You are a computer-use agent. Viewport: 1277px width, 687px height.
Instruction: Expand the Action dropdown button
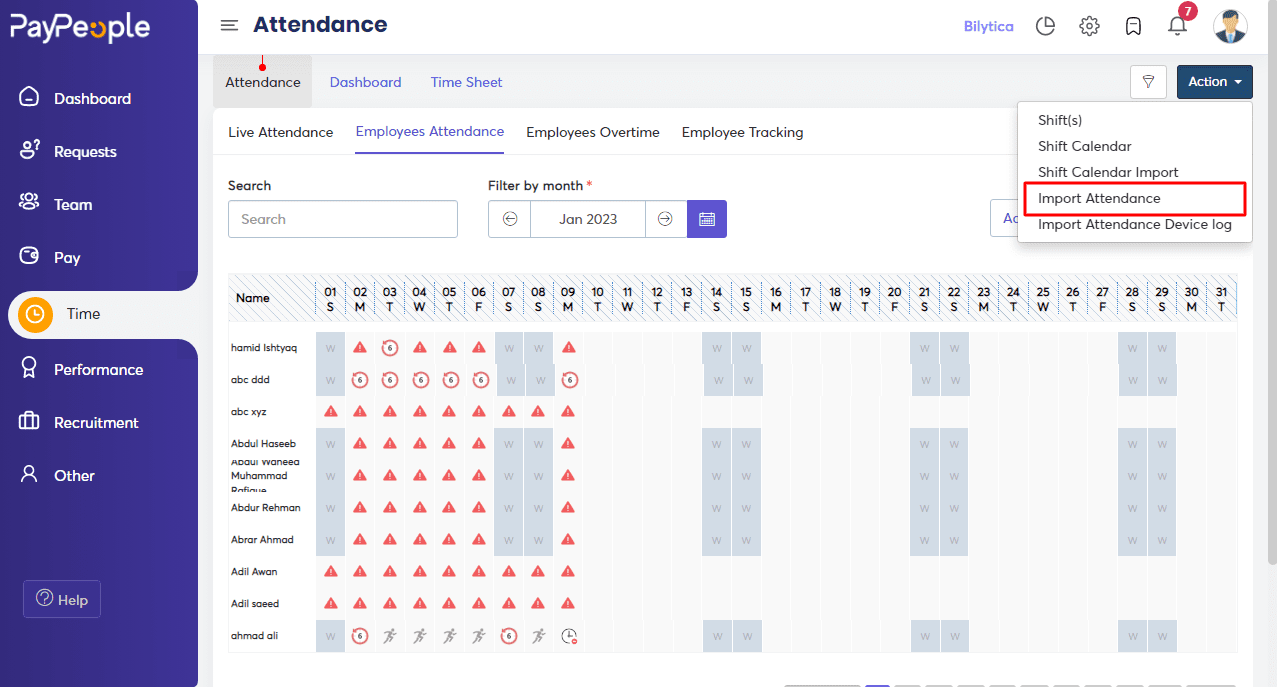click(x=1214, y=82)
